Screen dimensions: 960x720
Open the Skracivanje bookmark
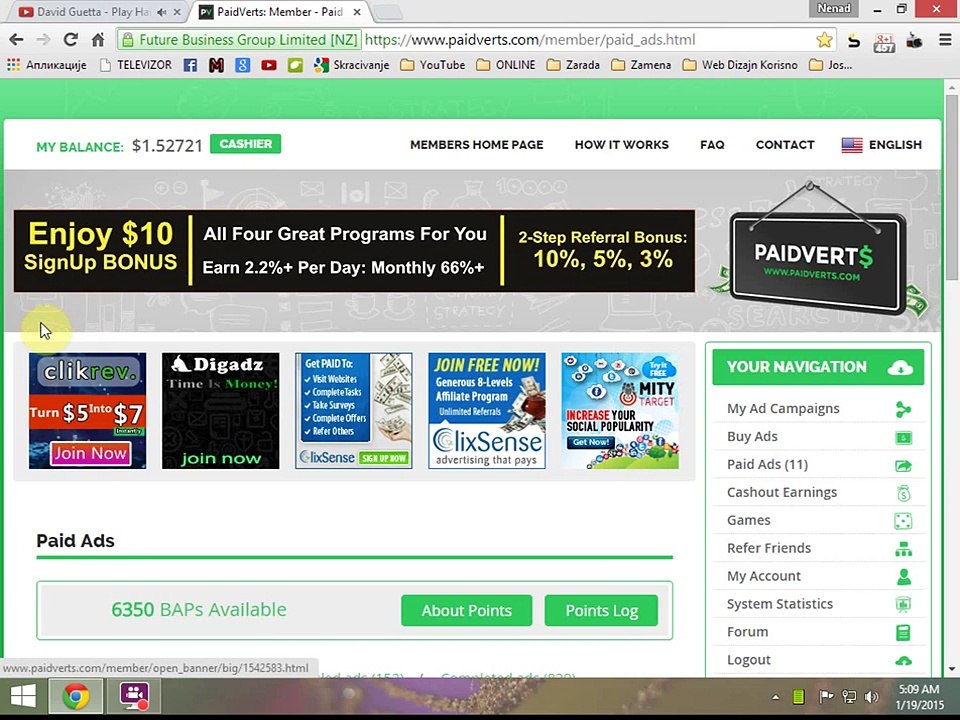tap(351, 65)
